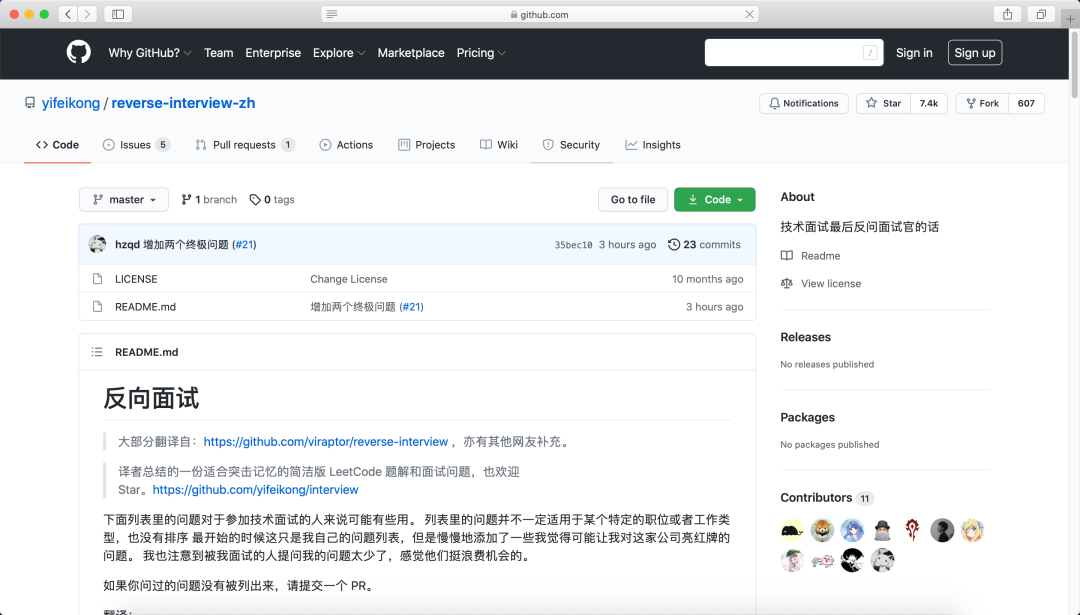The image size is (1080, 615).
Task: Click the README table of contents icon
Action: (97, 352)
